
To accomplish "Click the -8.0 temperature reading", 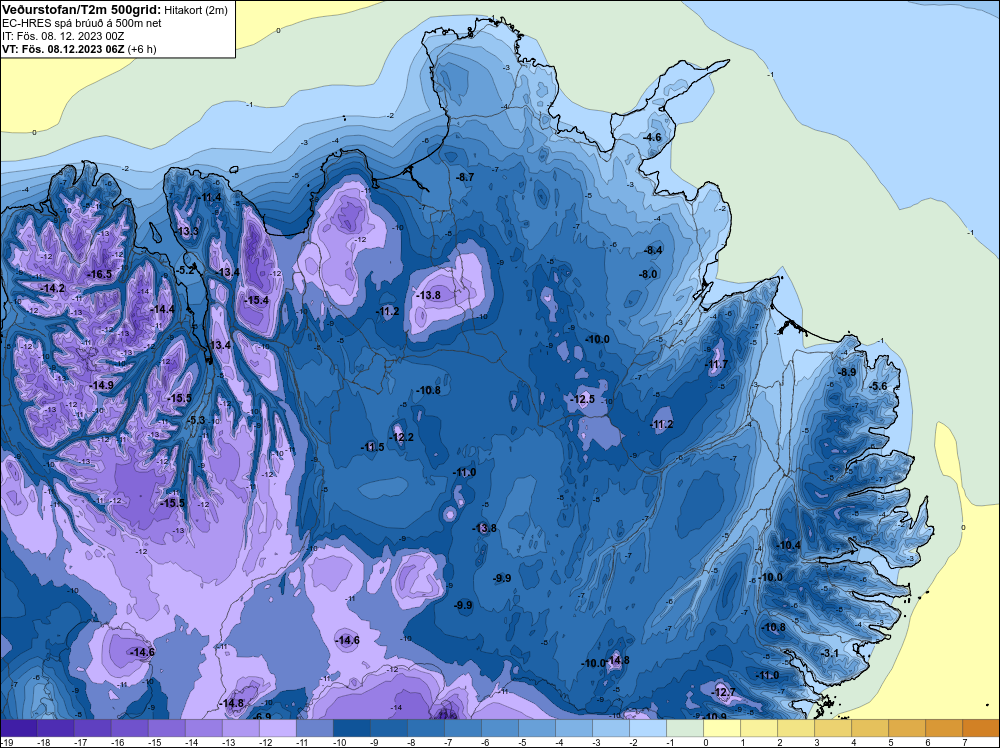I will coord(649,274).
